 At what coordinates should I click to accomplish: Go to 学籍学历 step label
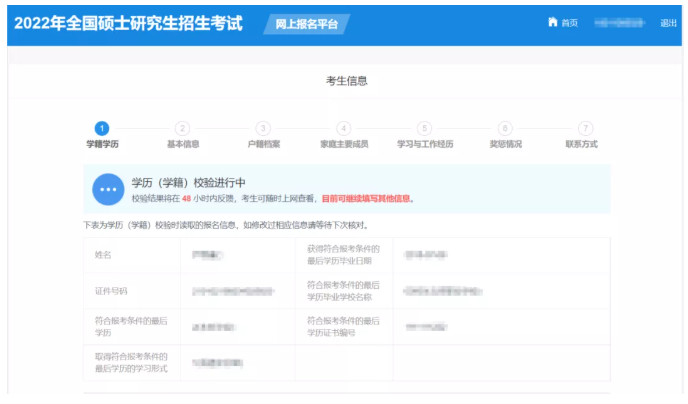pyautogui.click(x=102, y=144)
